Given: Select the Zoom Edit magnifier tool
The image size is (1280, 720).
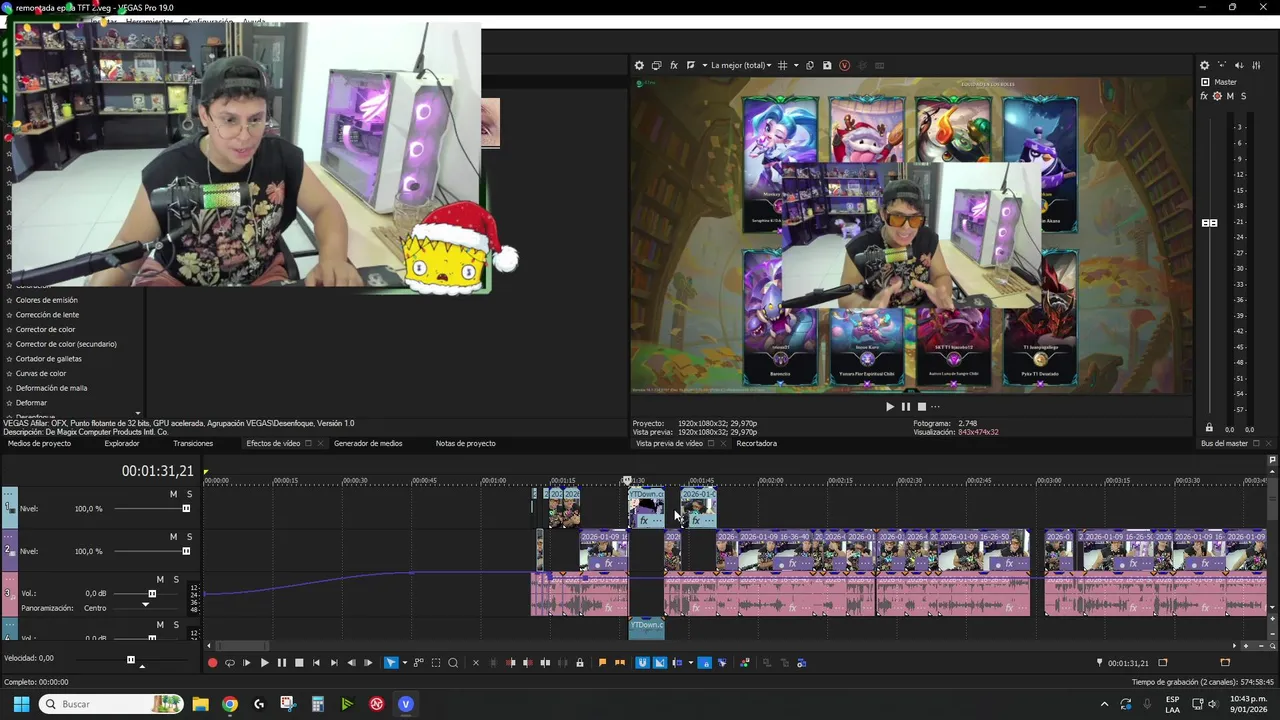Looking at the screenshot, I should [453, 662].
